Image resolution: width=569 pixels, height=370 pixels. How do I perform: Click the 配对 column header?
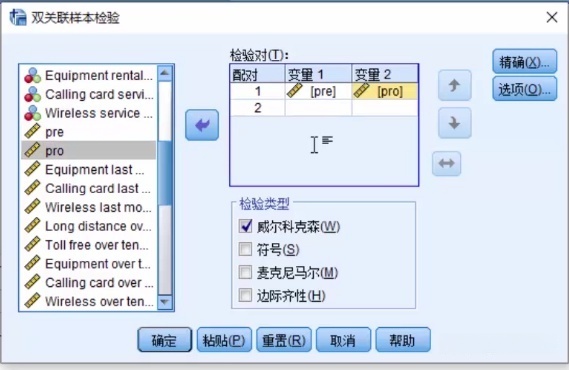pos(258,74)
